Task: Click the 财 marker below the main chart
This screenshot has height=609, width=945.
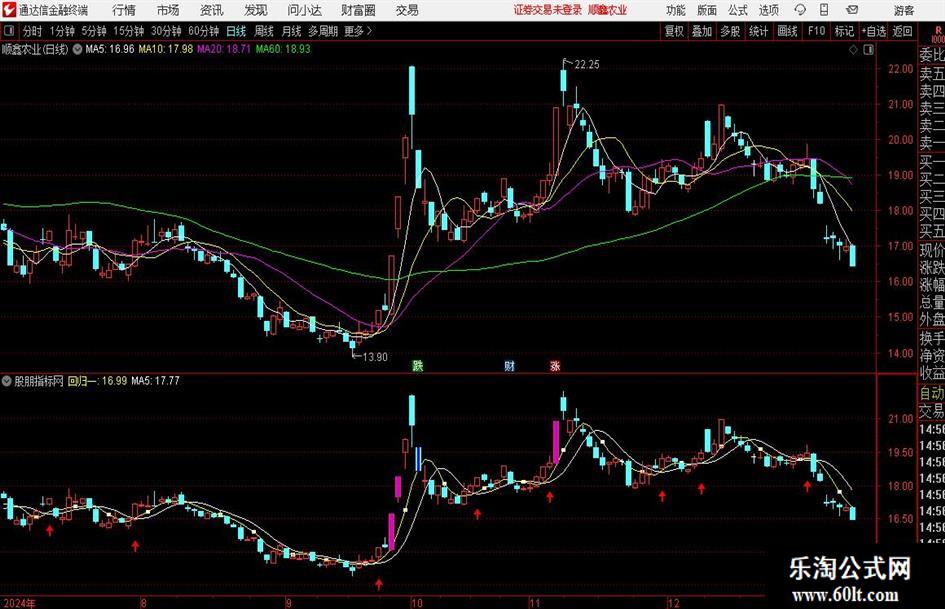Action: tap(509, 365)
